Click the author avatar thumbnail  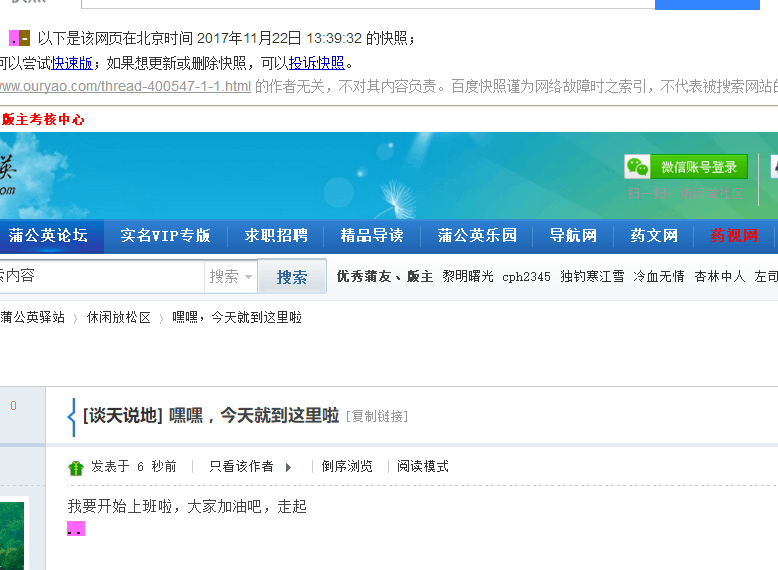coord(12,536)
